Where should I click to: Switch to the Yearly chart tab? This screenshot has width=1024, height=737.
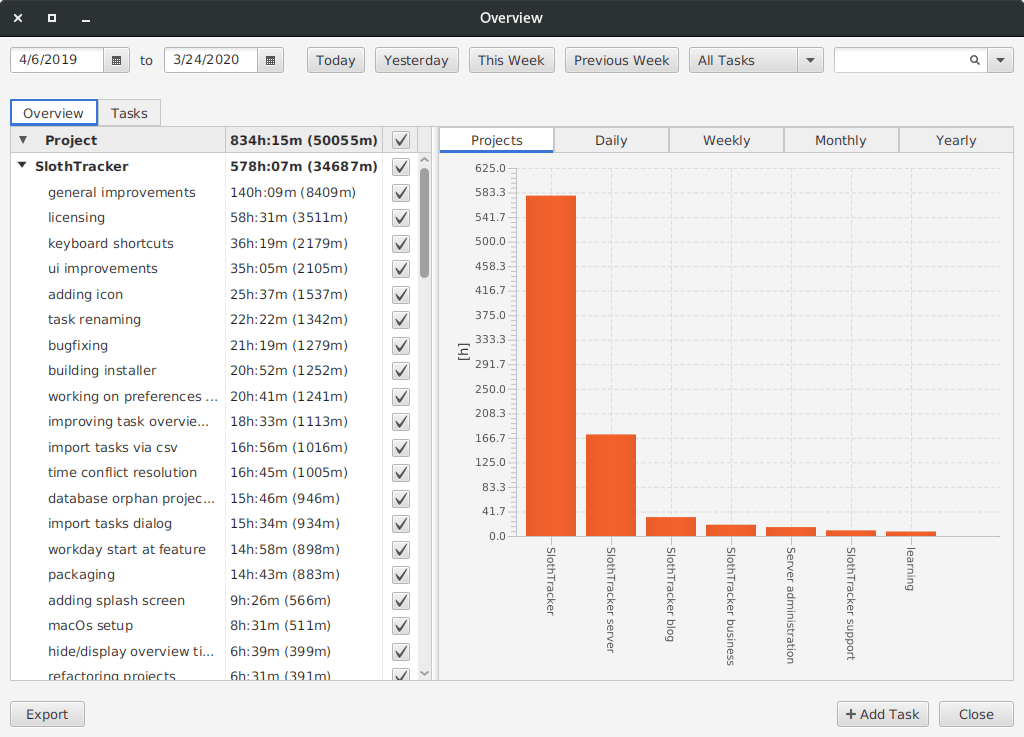[x=956, y=140]
